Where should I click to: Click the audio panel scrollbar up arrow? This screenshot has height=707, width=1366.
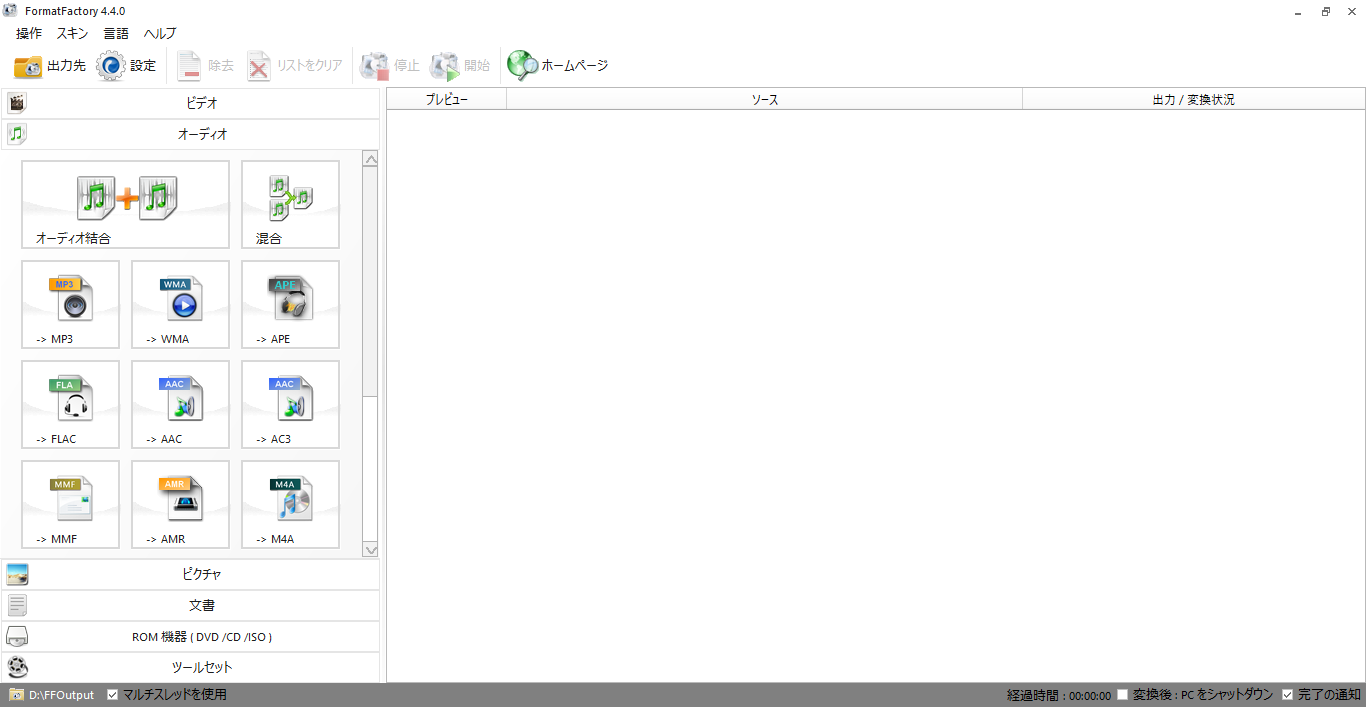tap(371, 159)
